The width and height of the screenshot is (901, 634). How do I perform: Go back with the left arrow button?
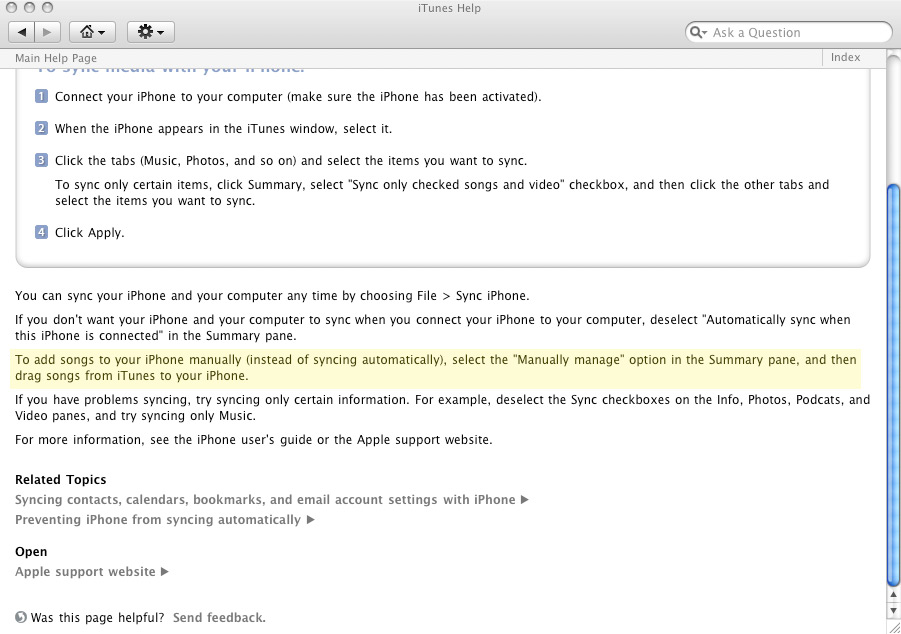[x=22, y=32]
